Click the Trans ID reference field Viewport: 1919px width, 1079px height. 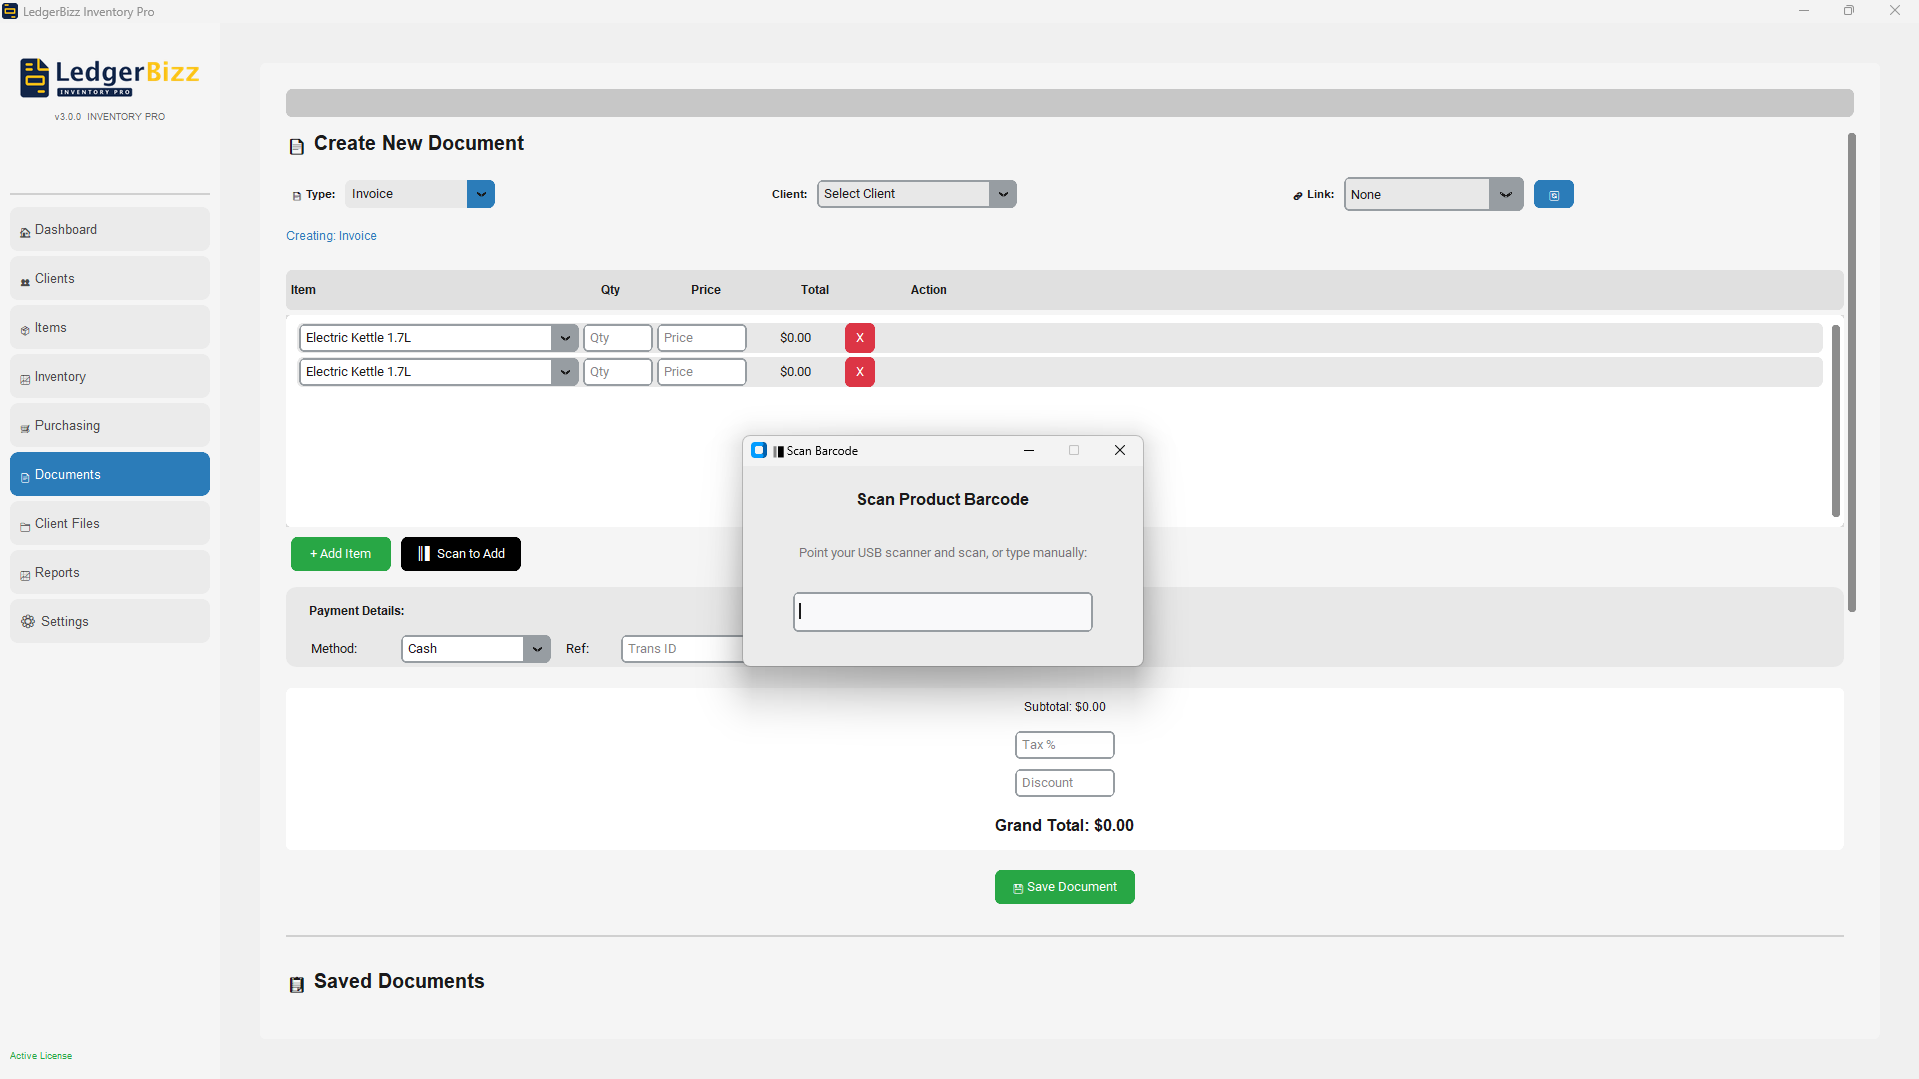click(682, 649)
